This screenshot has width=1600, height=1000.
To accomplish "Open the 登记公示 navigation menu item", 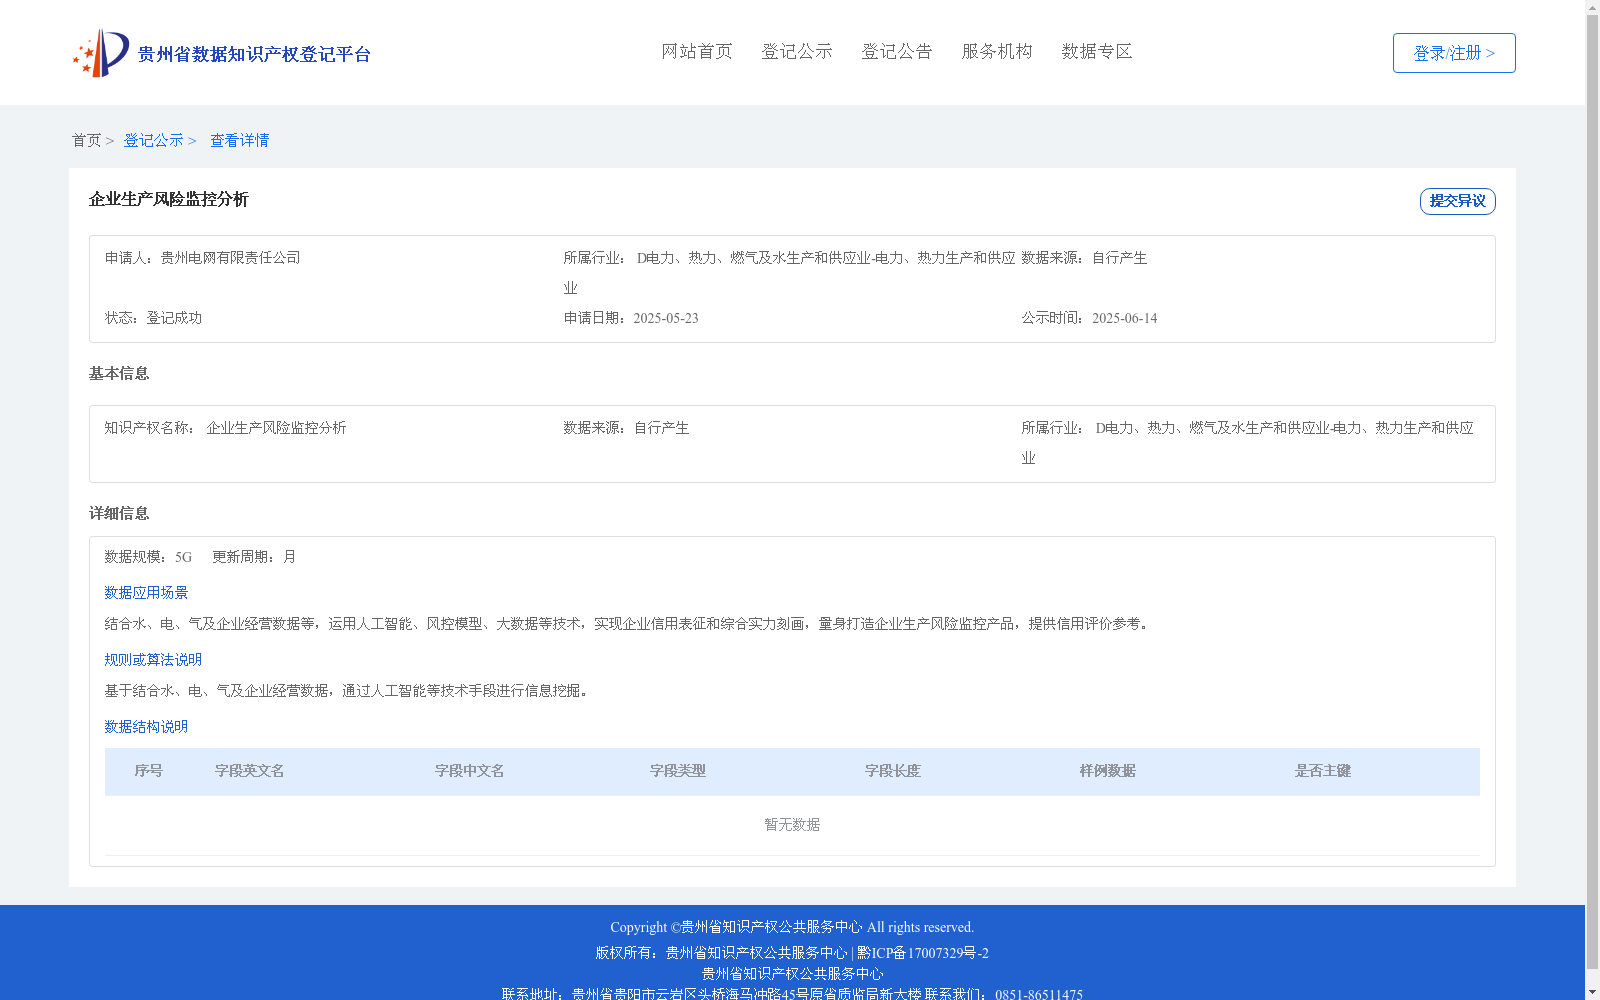I will click(x=796, y=51).
